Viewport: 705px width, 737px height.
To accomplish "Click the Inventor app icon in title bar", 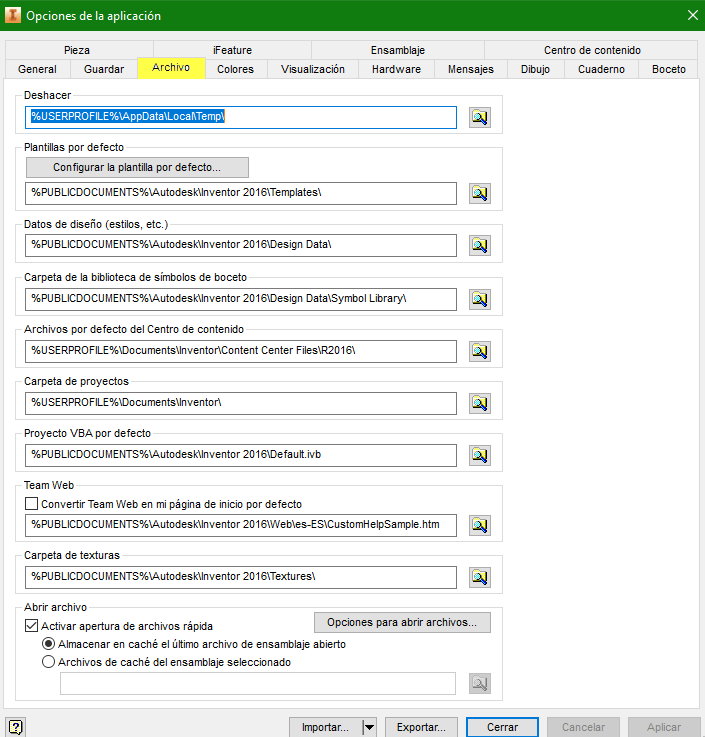I will 13,15.
